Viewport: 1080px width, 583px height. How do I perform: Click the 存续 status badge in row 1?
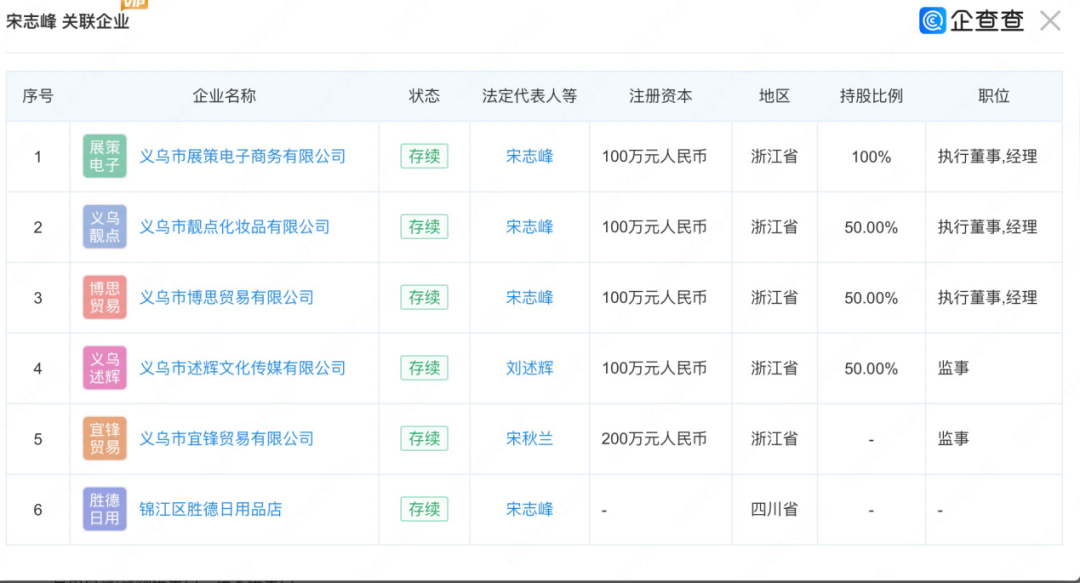point(424,156)
